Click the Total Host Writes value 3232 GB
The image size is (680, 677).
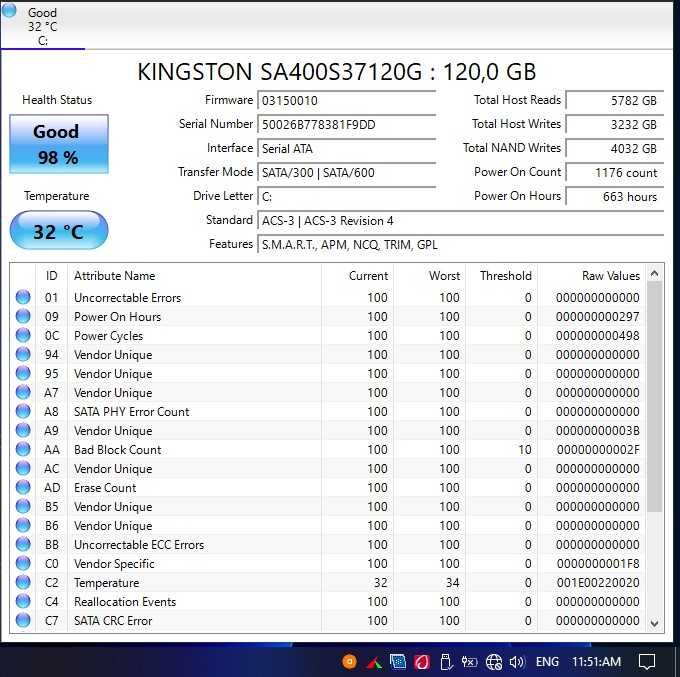pyautogui.click(x=615, y=125)
